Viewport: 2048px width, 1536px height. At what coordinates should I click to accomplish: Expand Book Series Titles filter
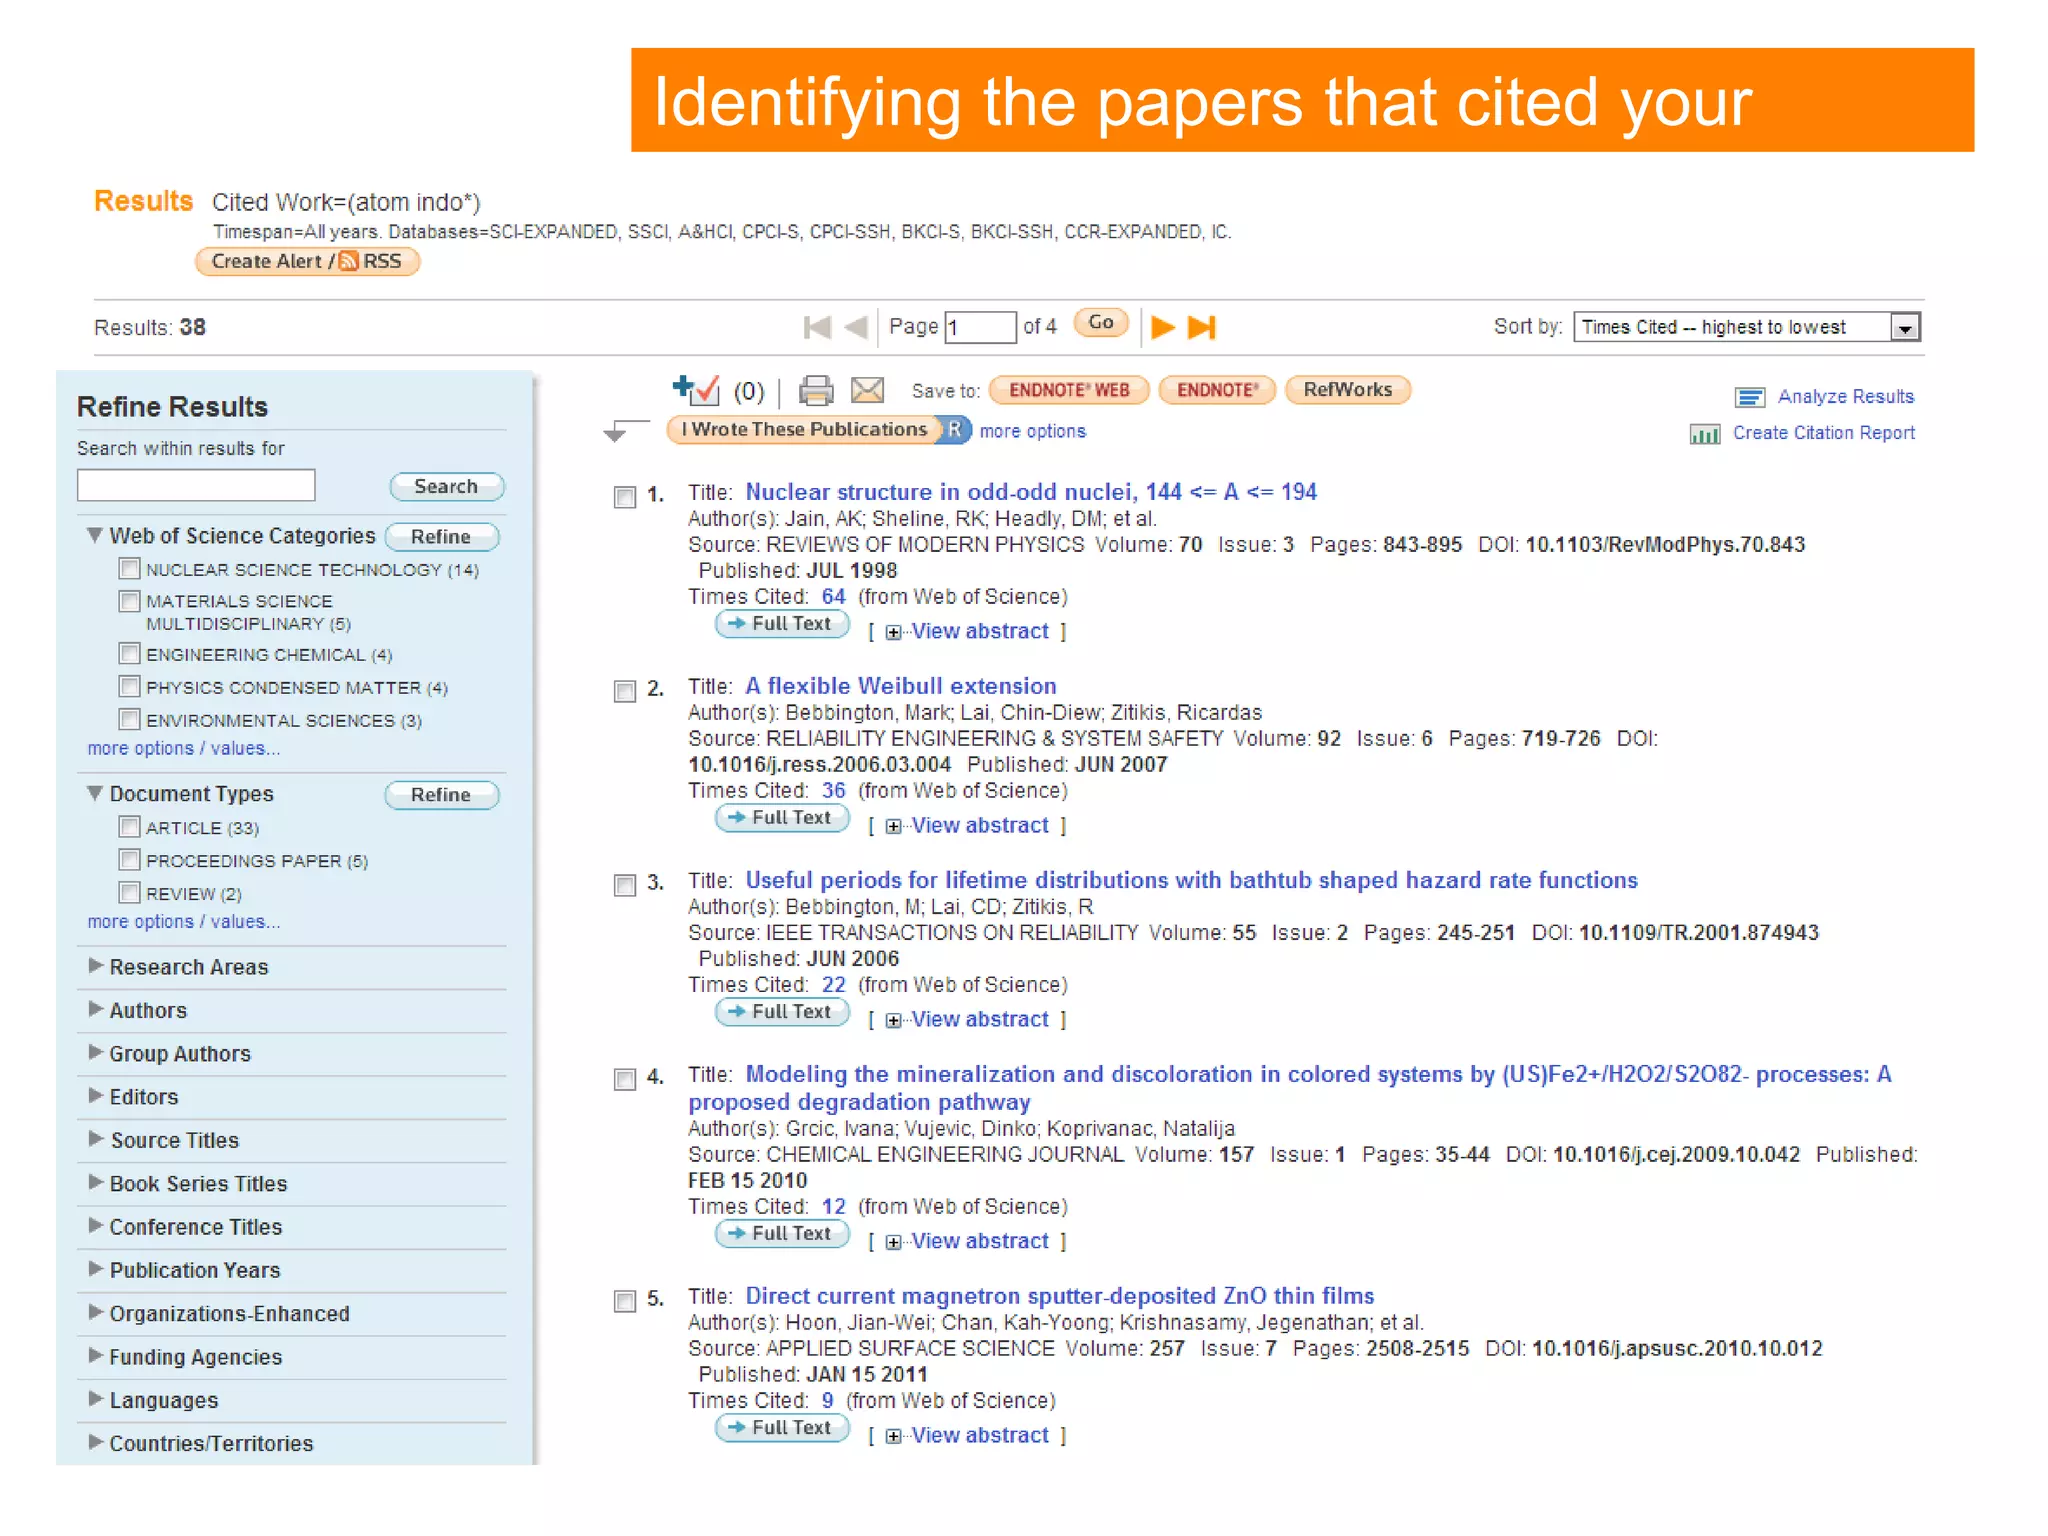click(x=96, y=1182)
